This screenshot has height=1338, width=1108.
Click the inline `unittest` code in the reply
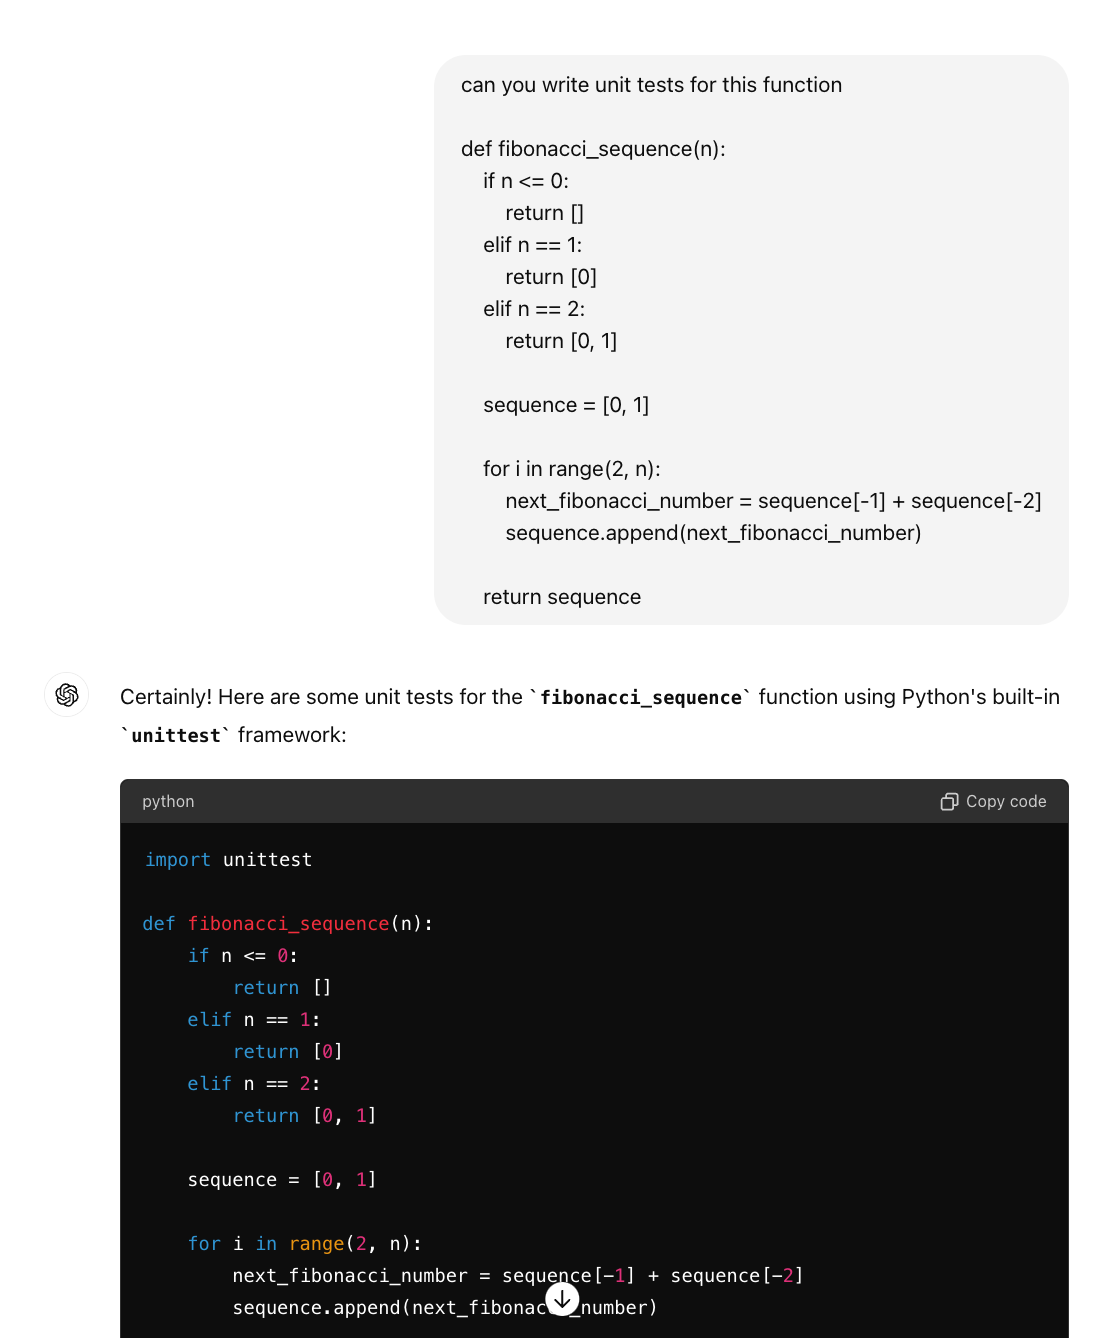pyautogui.click(x=176, y=736)
